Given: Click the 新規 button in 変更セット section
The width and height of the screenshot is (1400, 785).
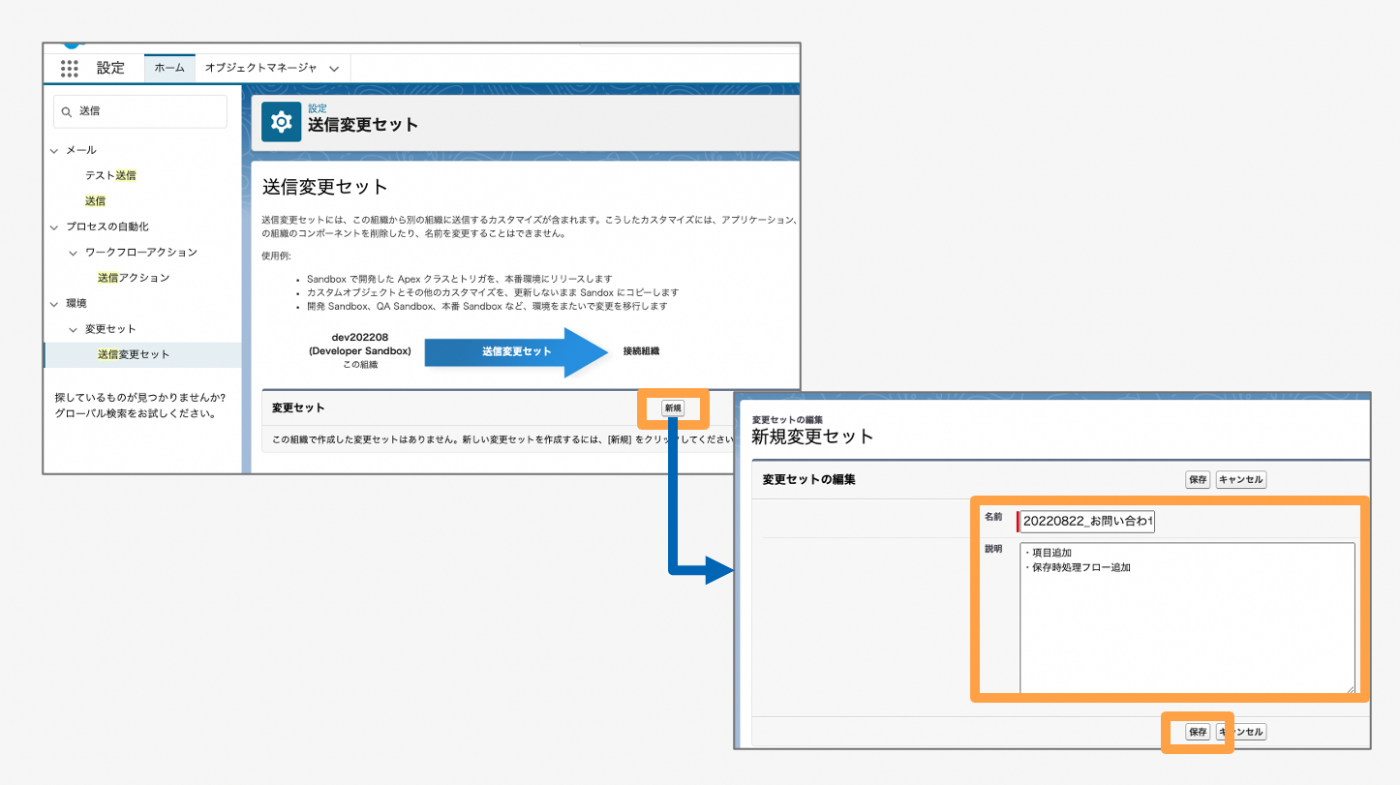Looking at the screenshot, I should pos(673,408).
